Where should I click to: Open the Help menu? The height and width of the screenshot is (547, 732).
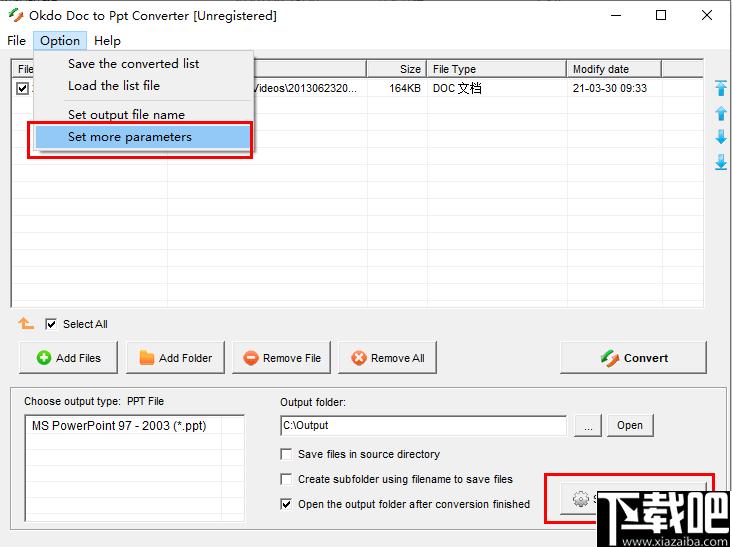(x=107, y=41)
